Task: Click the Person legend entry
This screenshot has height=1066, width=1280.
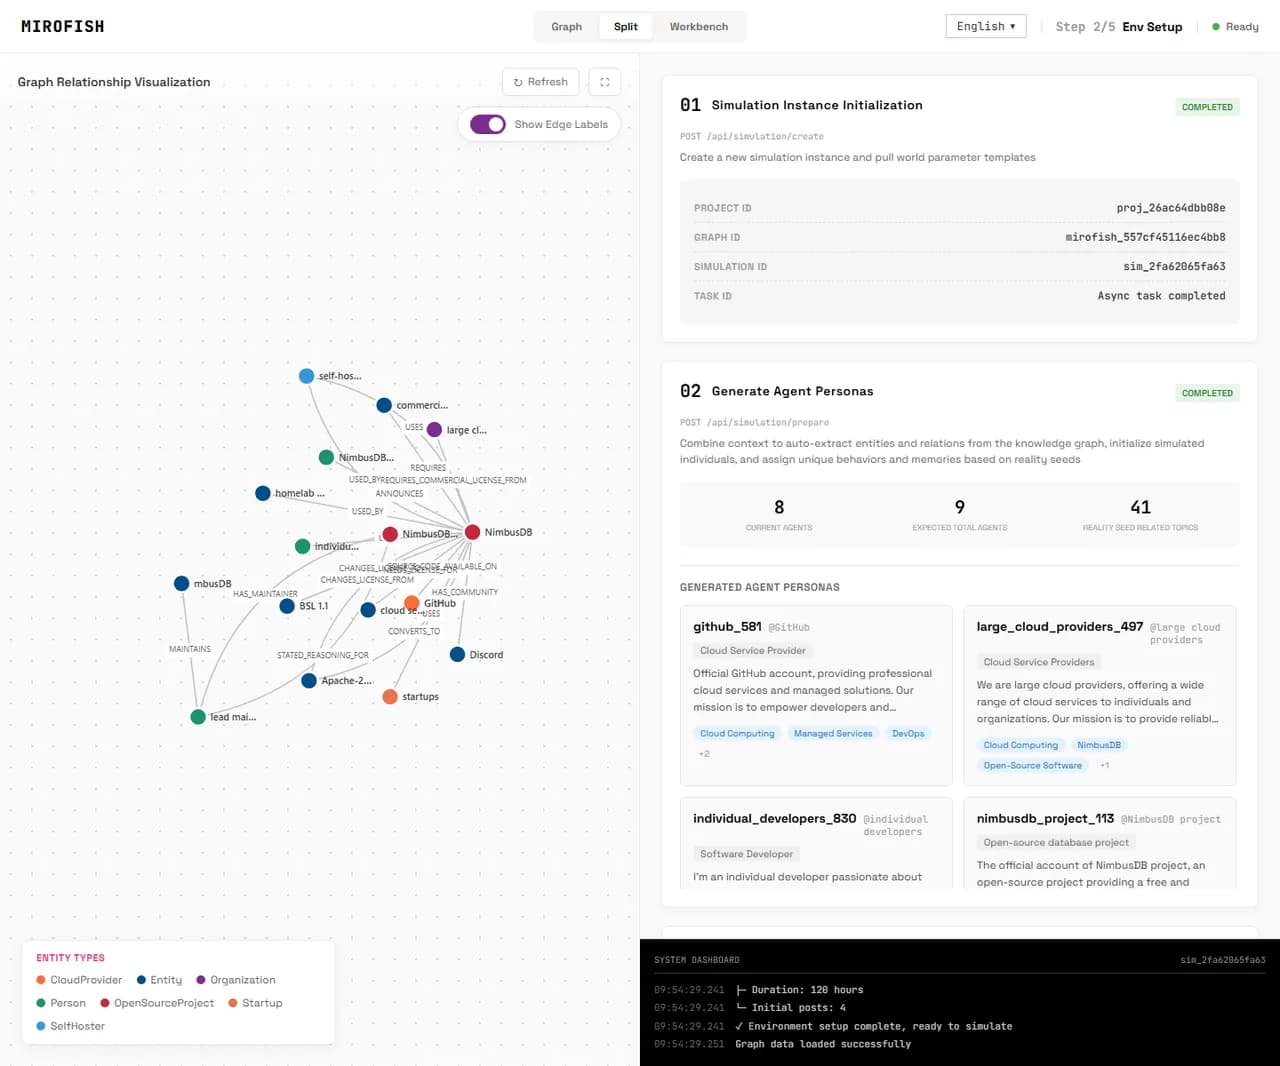Action: (61, 1003)
